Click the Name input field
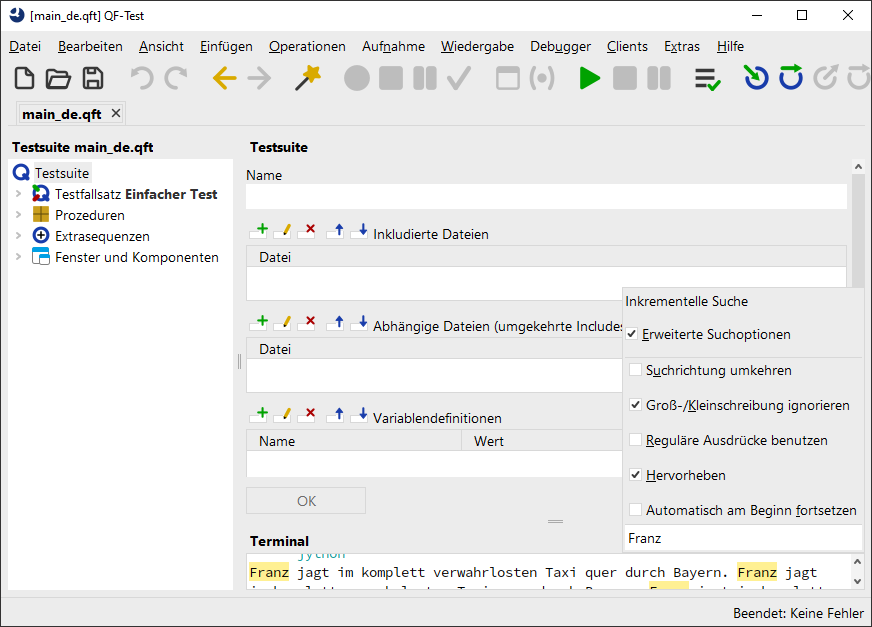This screenshot has width=872, height=627. [546, 197]
